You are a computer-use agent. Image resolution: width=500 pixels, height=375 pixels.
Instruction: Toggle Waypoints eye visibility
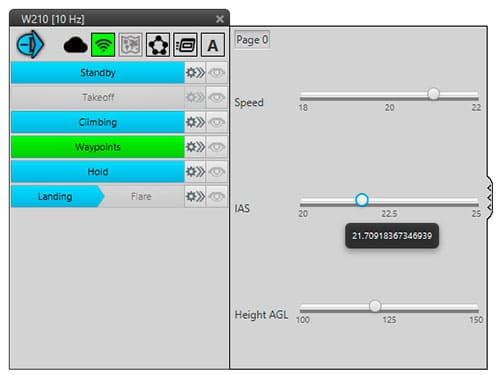[x=217, y=147]
